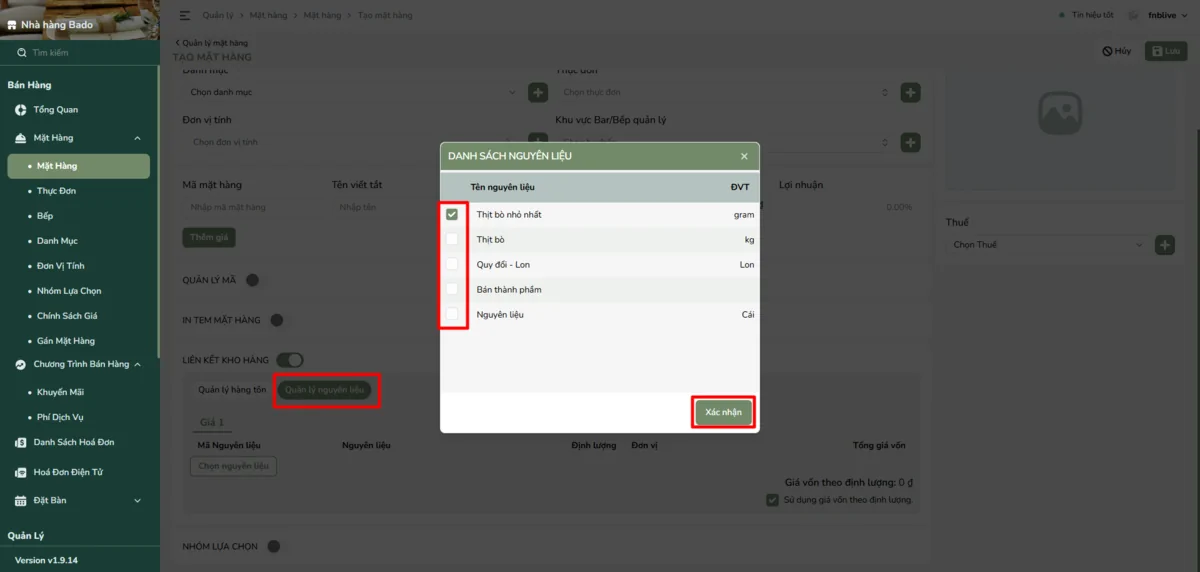Screen dimensions: 1200x572
Task: Select the Giá 1 tab
Action: pyautogui.click(x=211, y=423)
